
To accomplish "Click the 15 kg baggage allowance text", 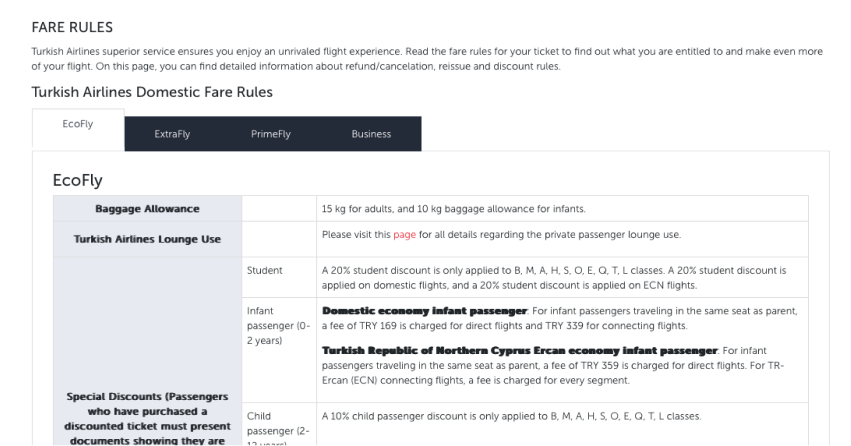I will 453,209.
